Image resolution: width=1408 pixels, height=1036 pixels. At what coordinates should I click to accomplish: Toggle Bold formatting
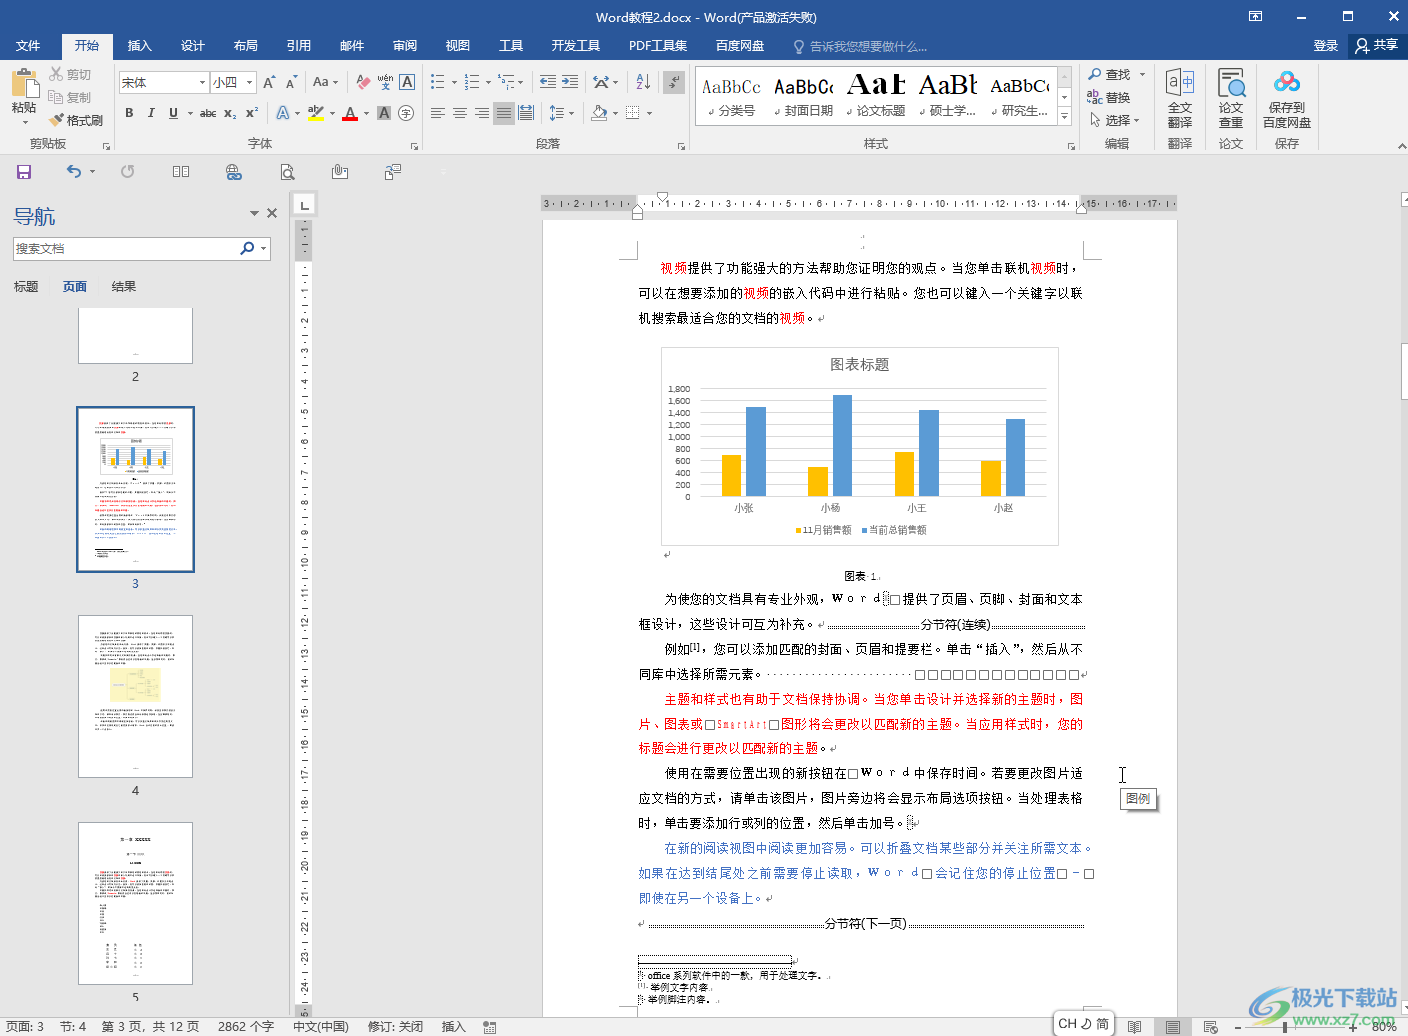point(129,113)
